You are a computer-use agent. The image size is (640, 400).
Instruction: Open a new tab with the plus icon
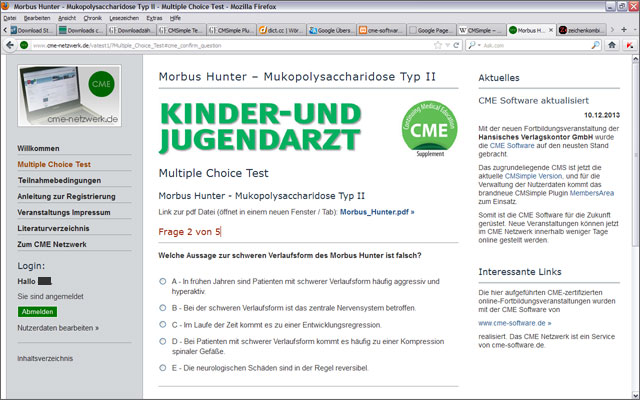point(624,29)
